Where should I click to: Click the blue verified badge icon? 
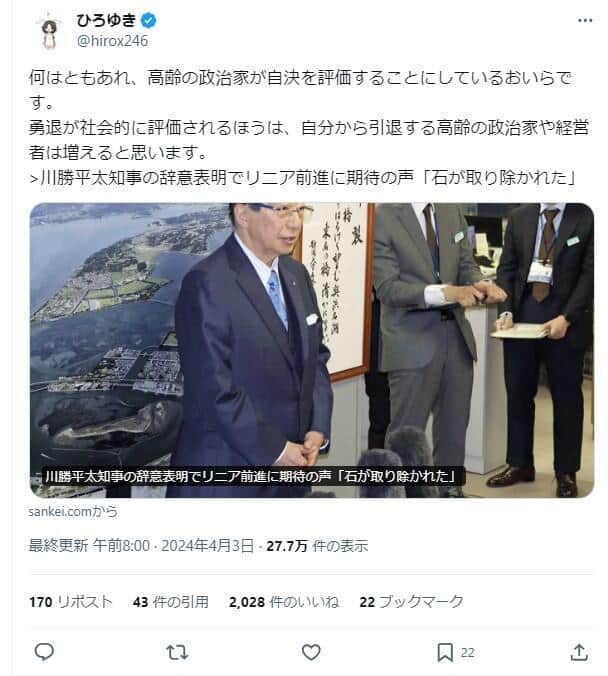[148, 20]
